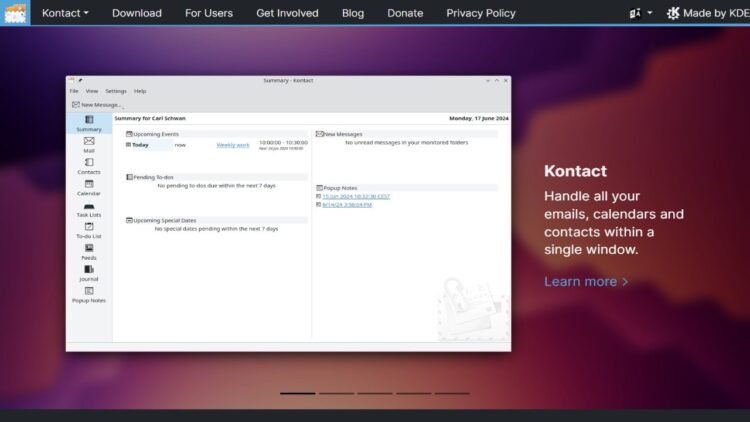The height and width of the screenshot is (422, 750).
Task: Click the Kontact carousel heading
Action: coord(575,171)
